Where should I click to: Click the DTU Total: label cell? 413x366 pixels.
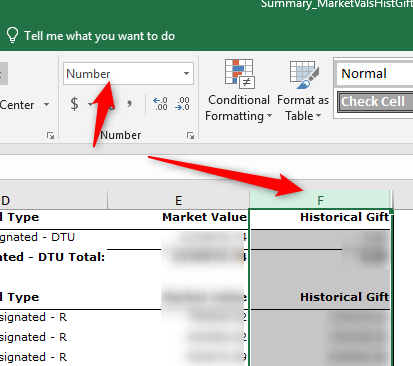click(x=53, y=257)
